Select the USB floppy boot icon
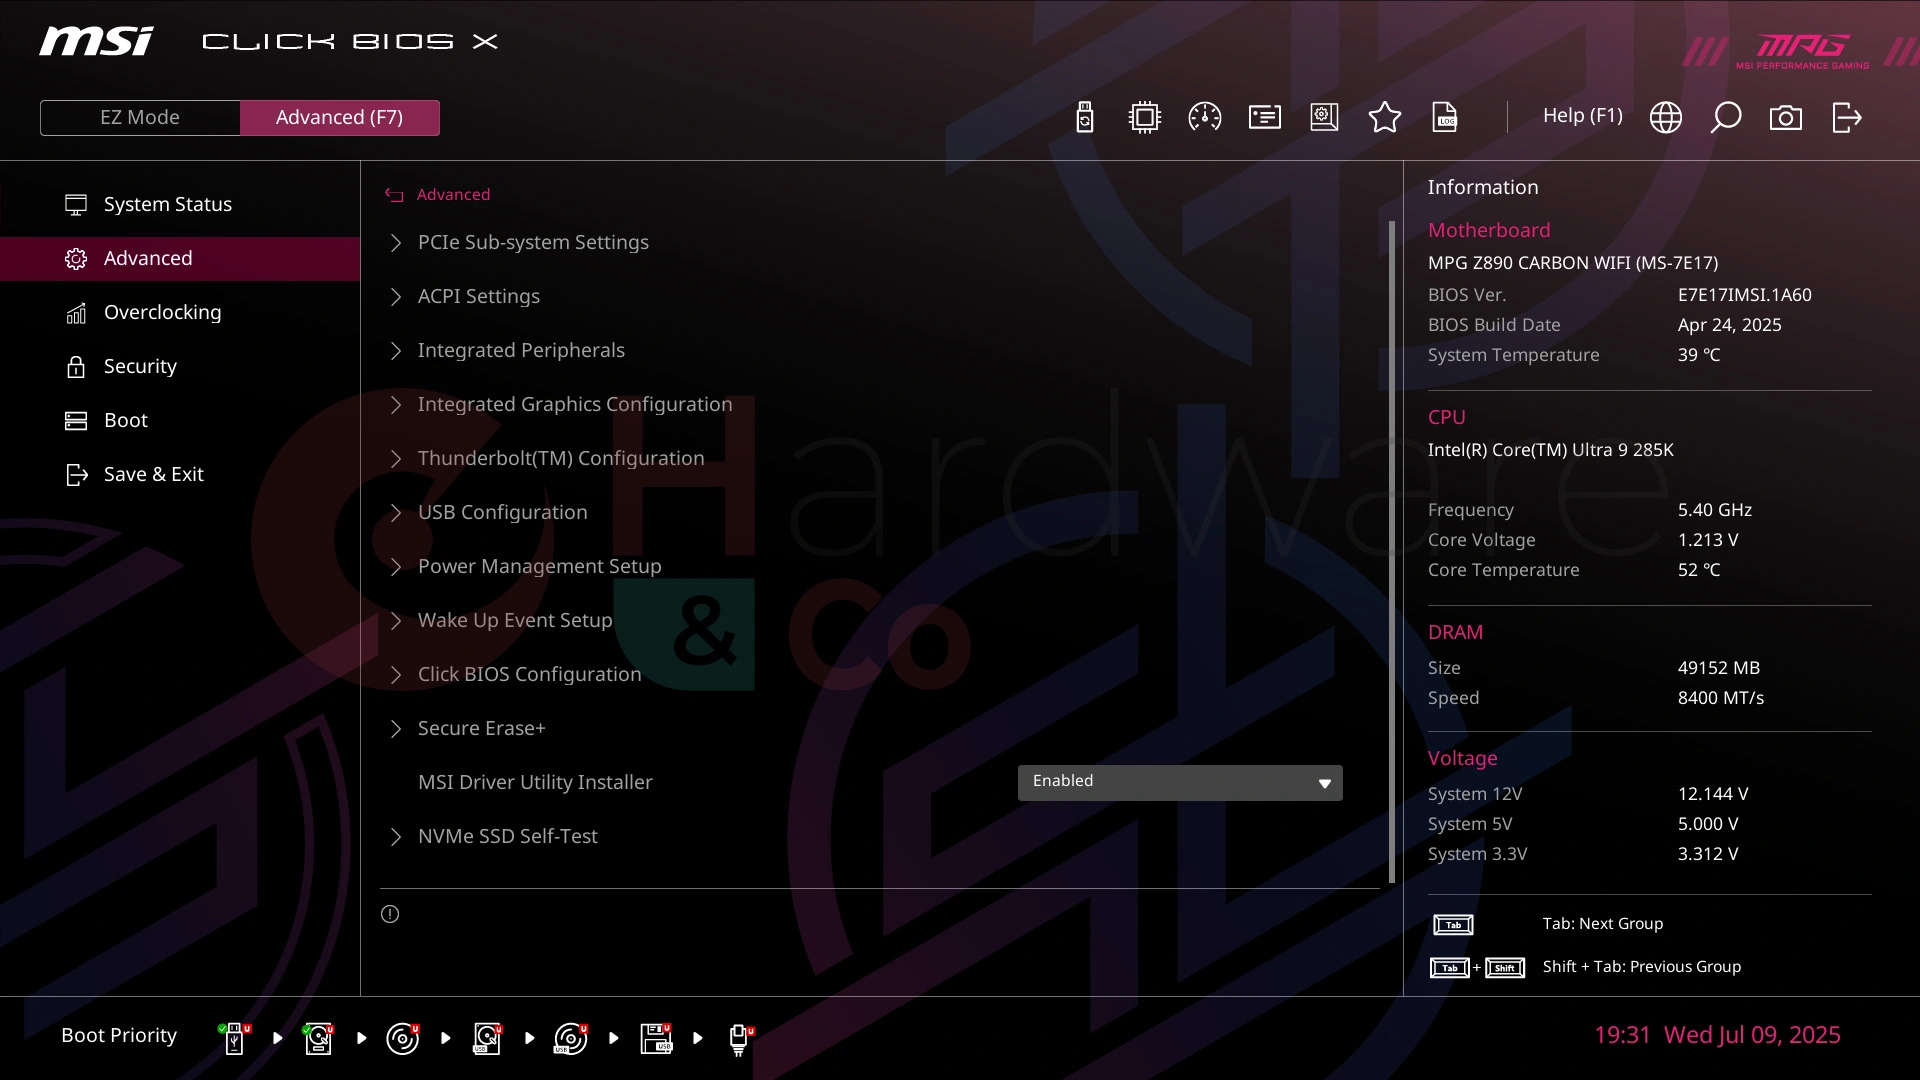This screenshot has height=1080, width=1920. coord(656,1038)
